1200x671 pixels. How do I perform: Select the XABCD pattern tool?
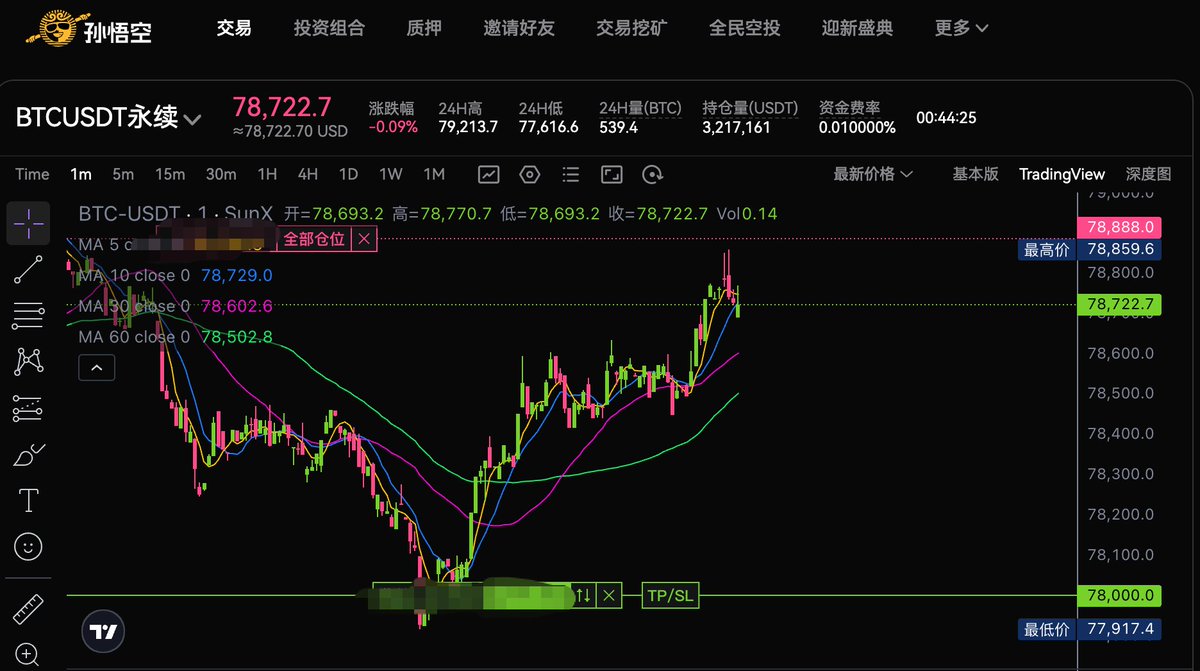28,361
